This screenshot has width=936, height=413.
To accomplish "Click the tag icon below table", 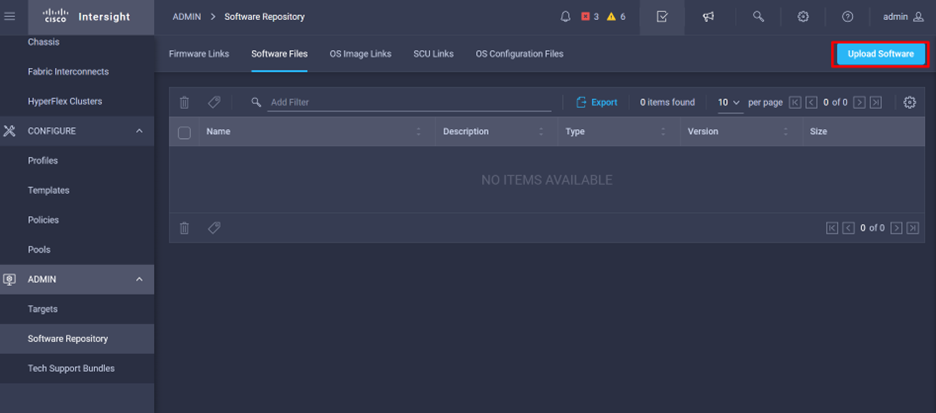I will [x=214, y=228].
